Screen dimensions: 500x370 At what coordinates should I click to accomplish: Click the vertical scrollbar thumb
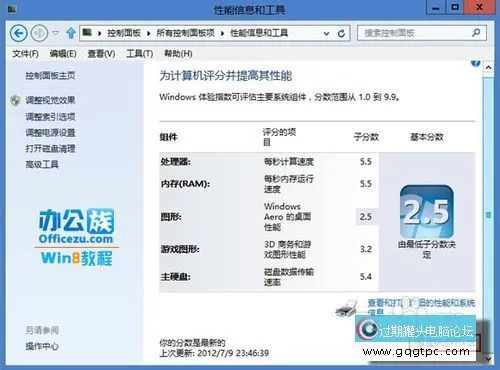(489, 215)
